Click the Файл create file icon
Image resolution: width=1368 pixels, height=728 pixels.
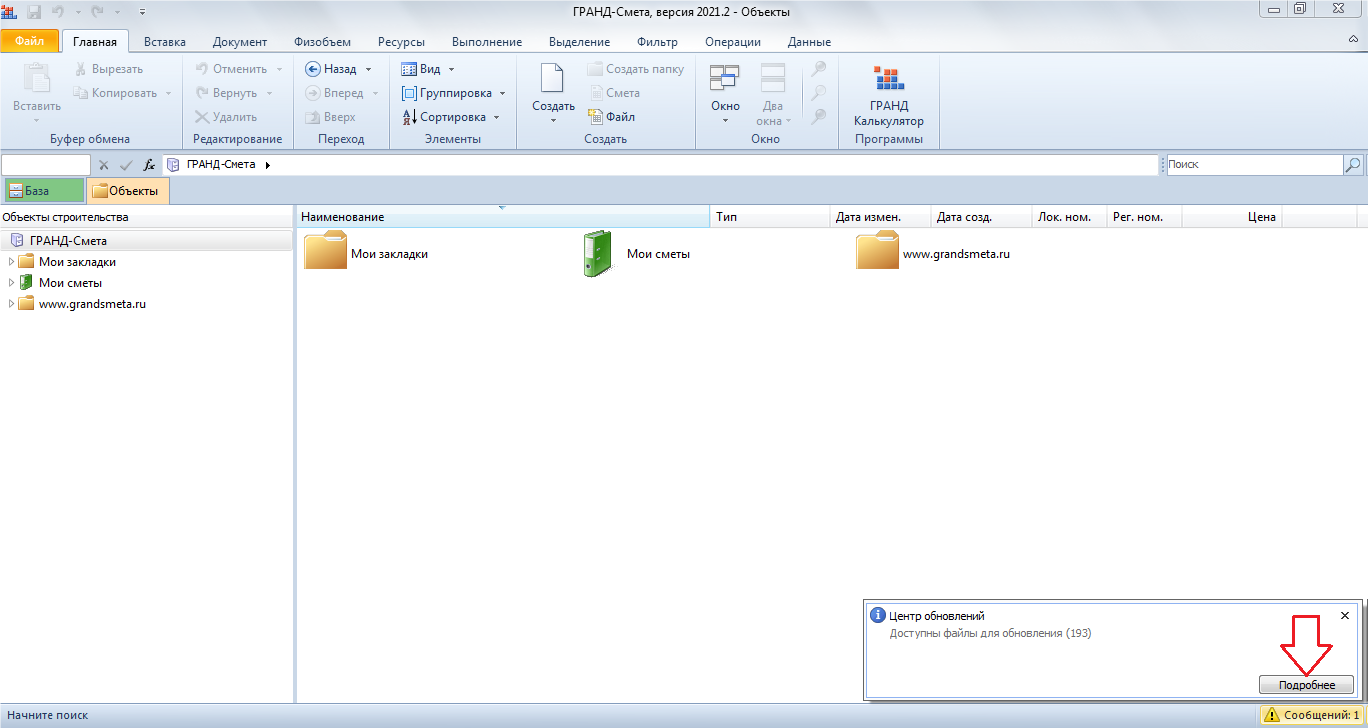[594, 117]
